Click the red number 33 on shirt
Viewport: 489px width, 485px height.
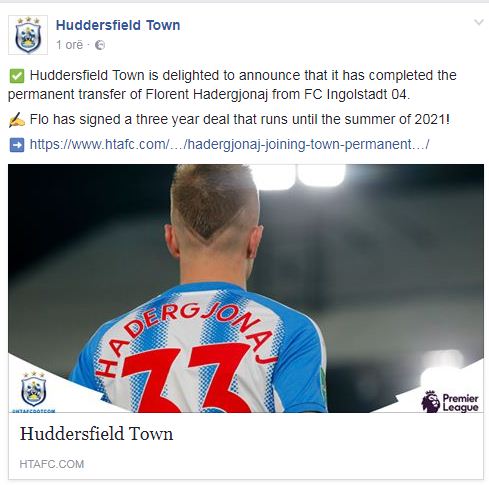pos(187,378)
